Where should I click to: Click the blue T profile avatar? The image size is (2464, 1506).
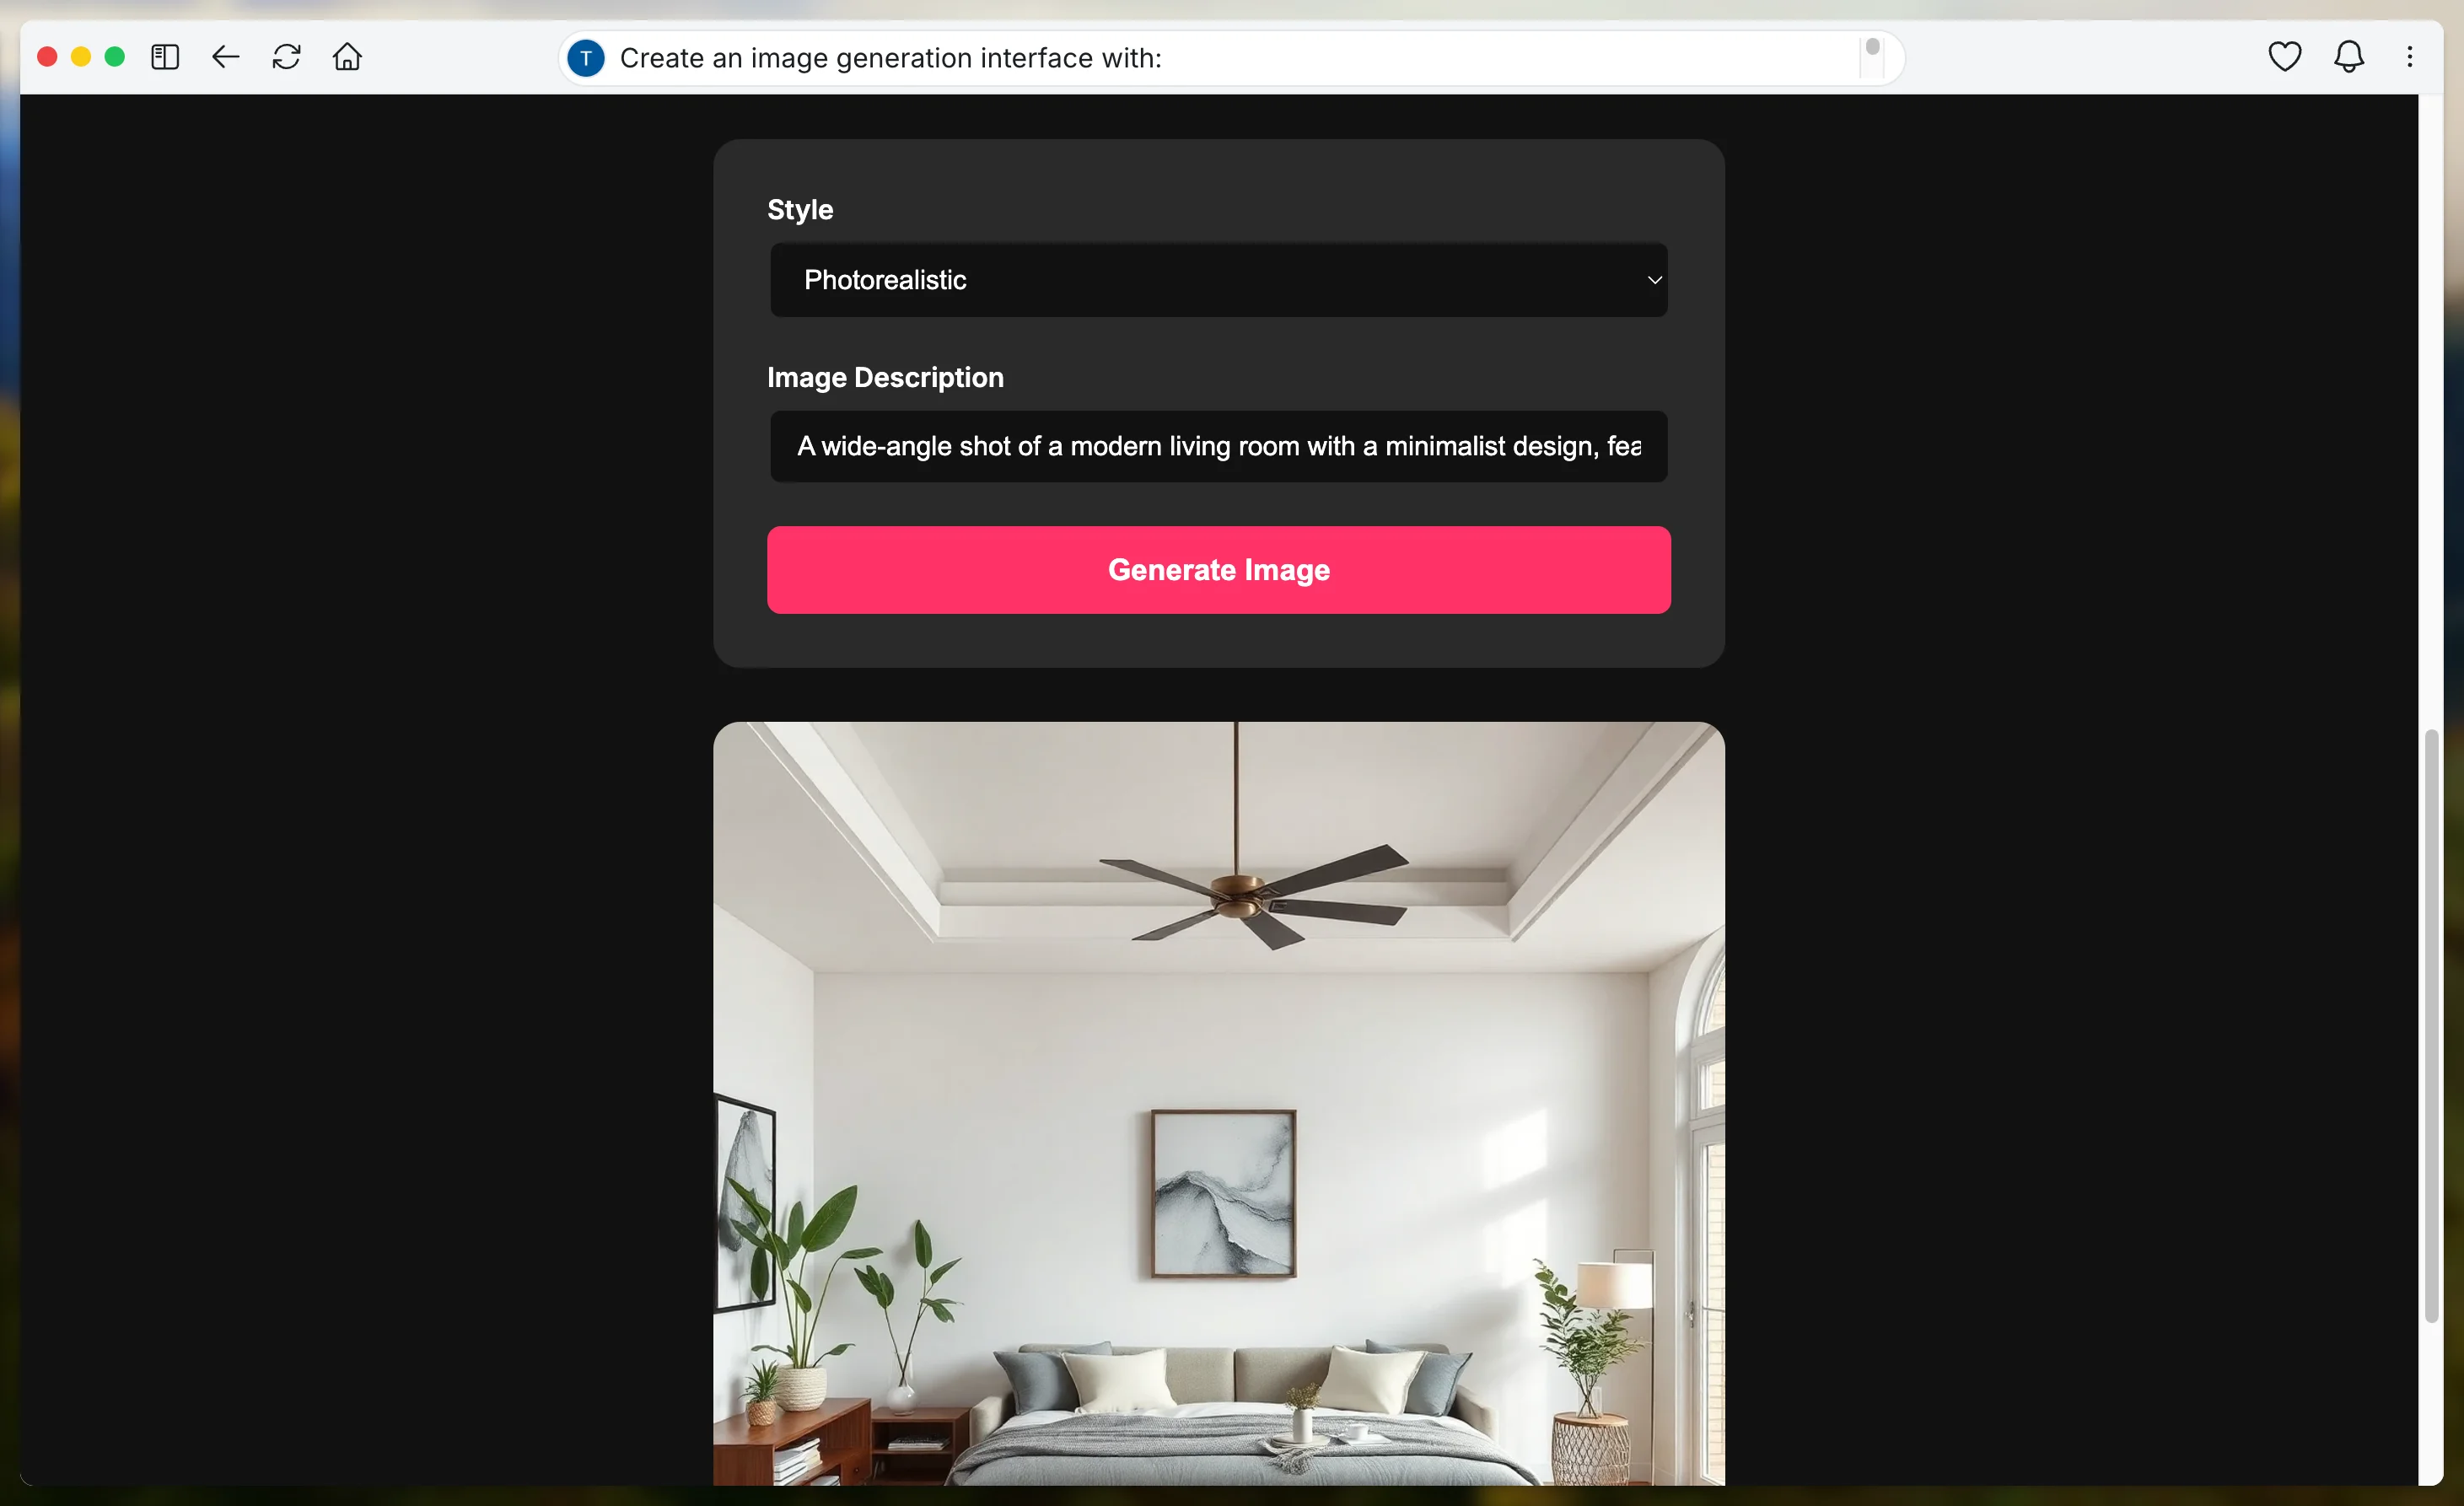click(586, 58)
